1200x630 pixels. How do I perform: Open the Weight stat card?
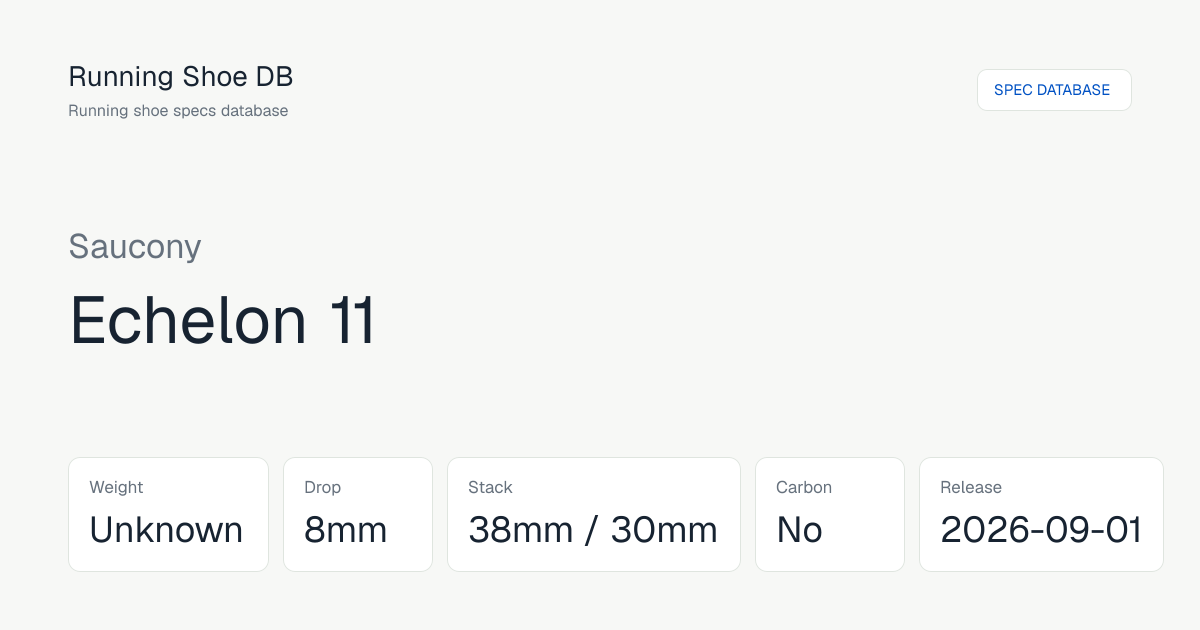click(x=168, y=514)
